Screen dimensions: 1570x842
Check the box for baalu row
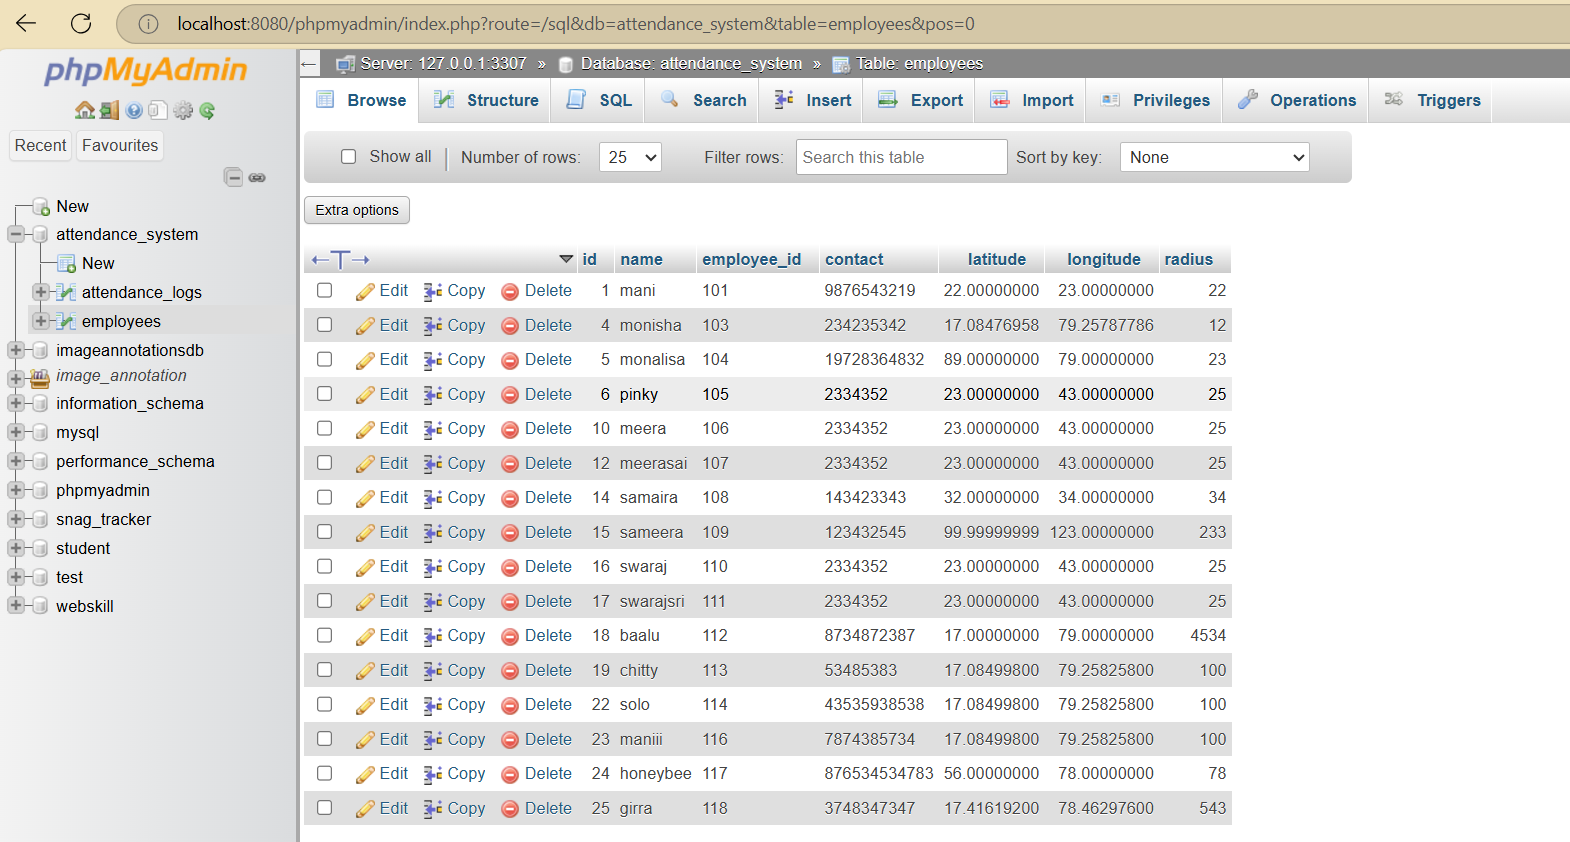click(x=325, y=635)
